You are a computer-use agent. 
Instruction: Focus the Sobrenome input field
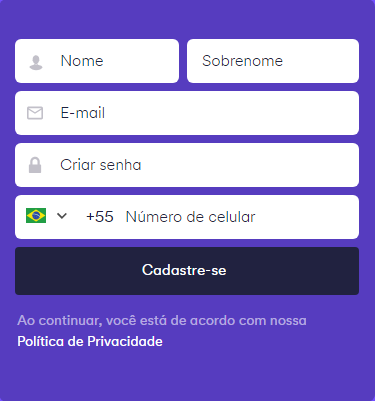pos(273,61)
